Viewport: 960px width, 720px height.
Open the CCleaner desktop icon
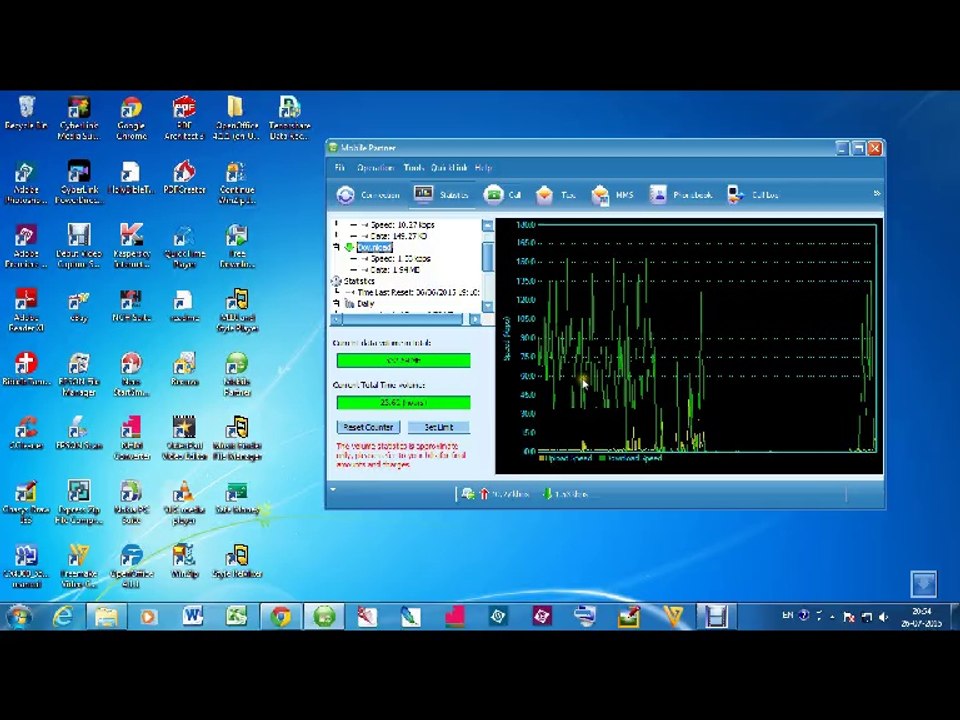[26, 433]
